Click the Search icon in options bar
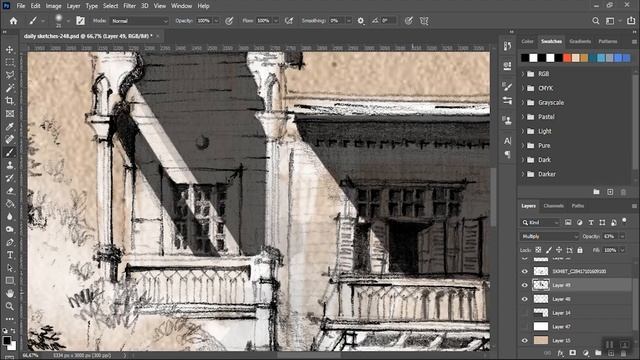This screenshot has width=640, height=360. click(x=596, y=21)
